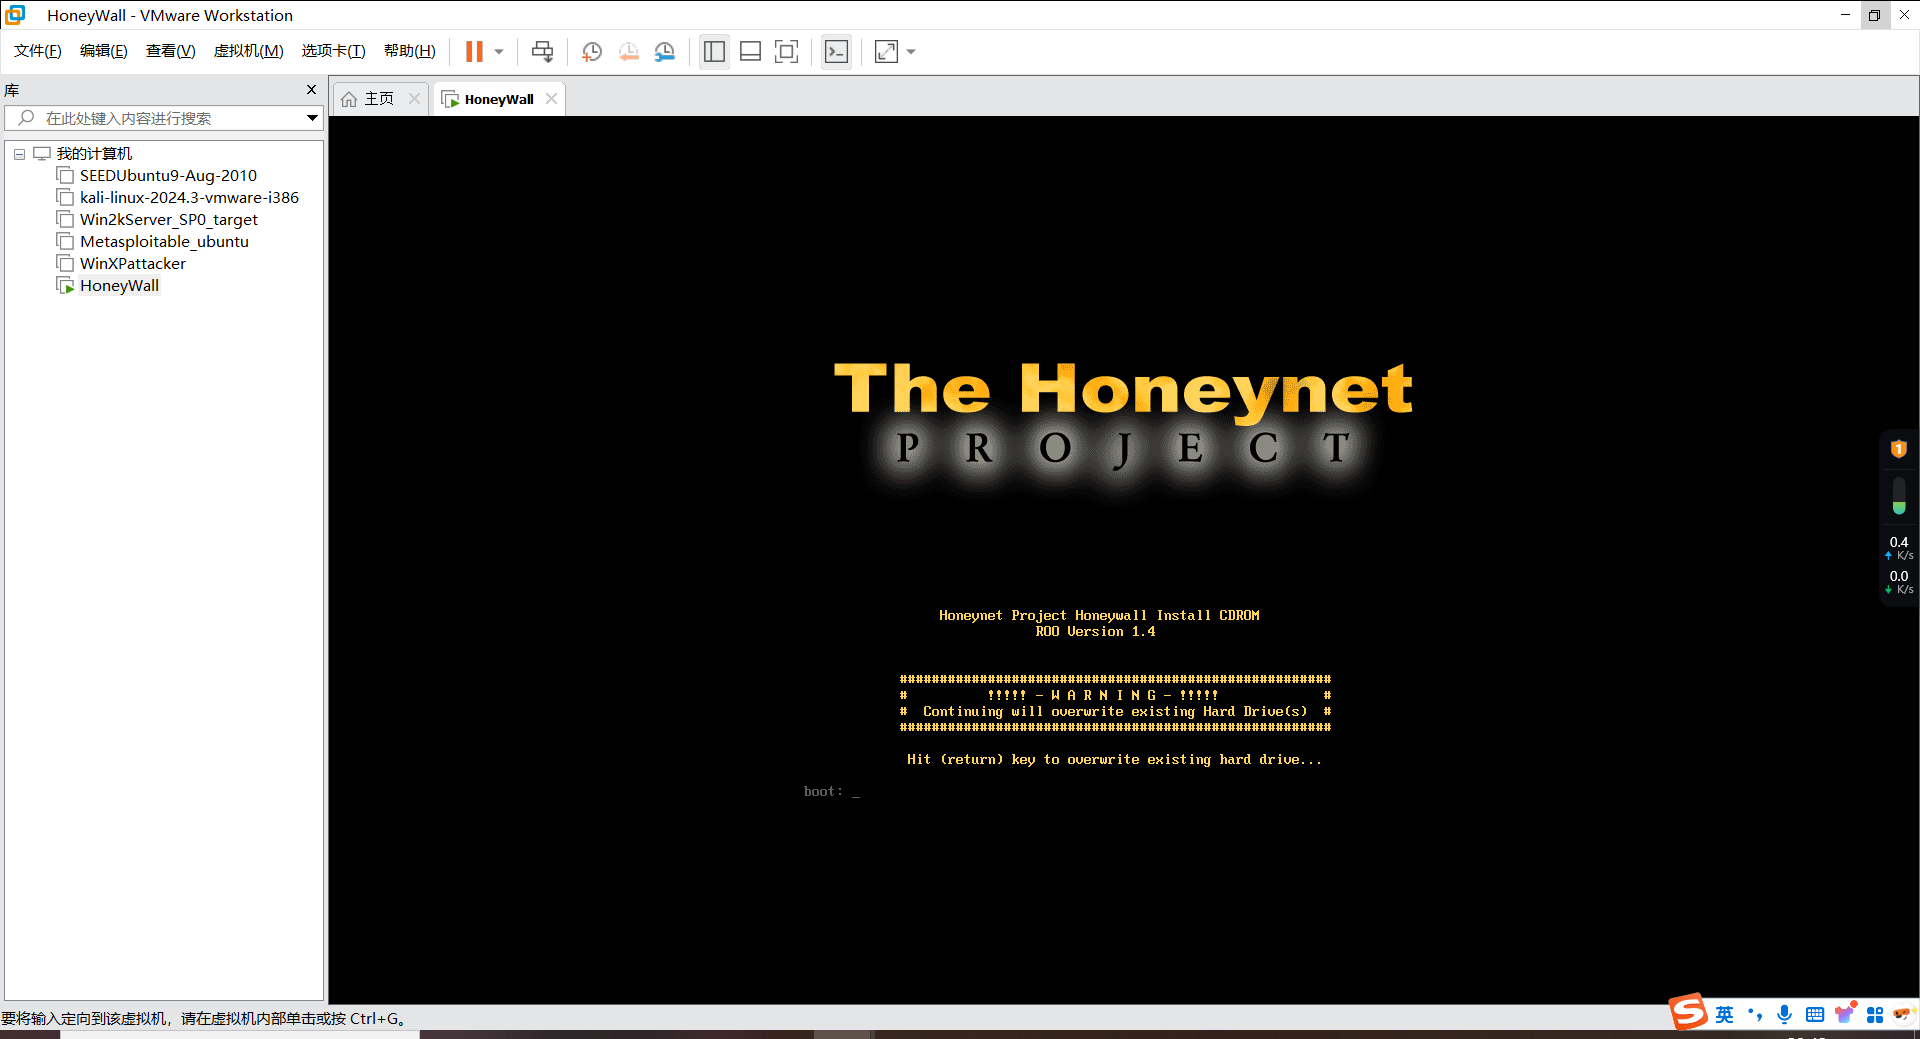Open the IME toolbox grid icon
This screenshot has width=1920, height=1039.
pos(1875,1015)
